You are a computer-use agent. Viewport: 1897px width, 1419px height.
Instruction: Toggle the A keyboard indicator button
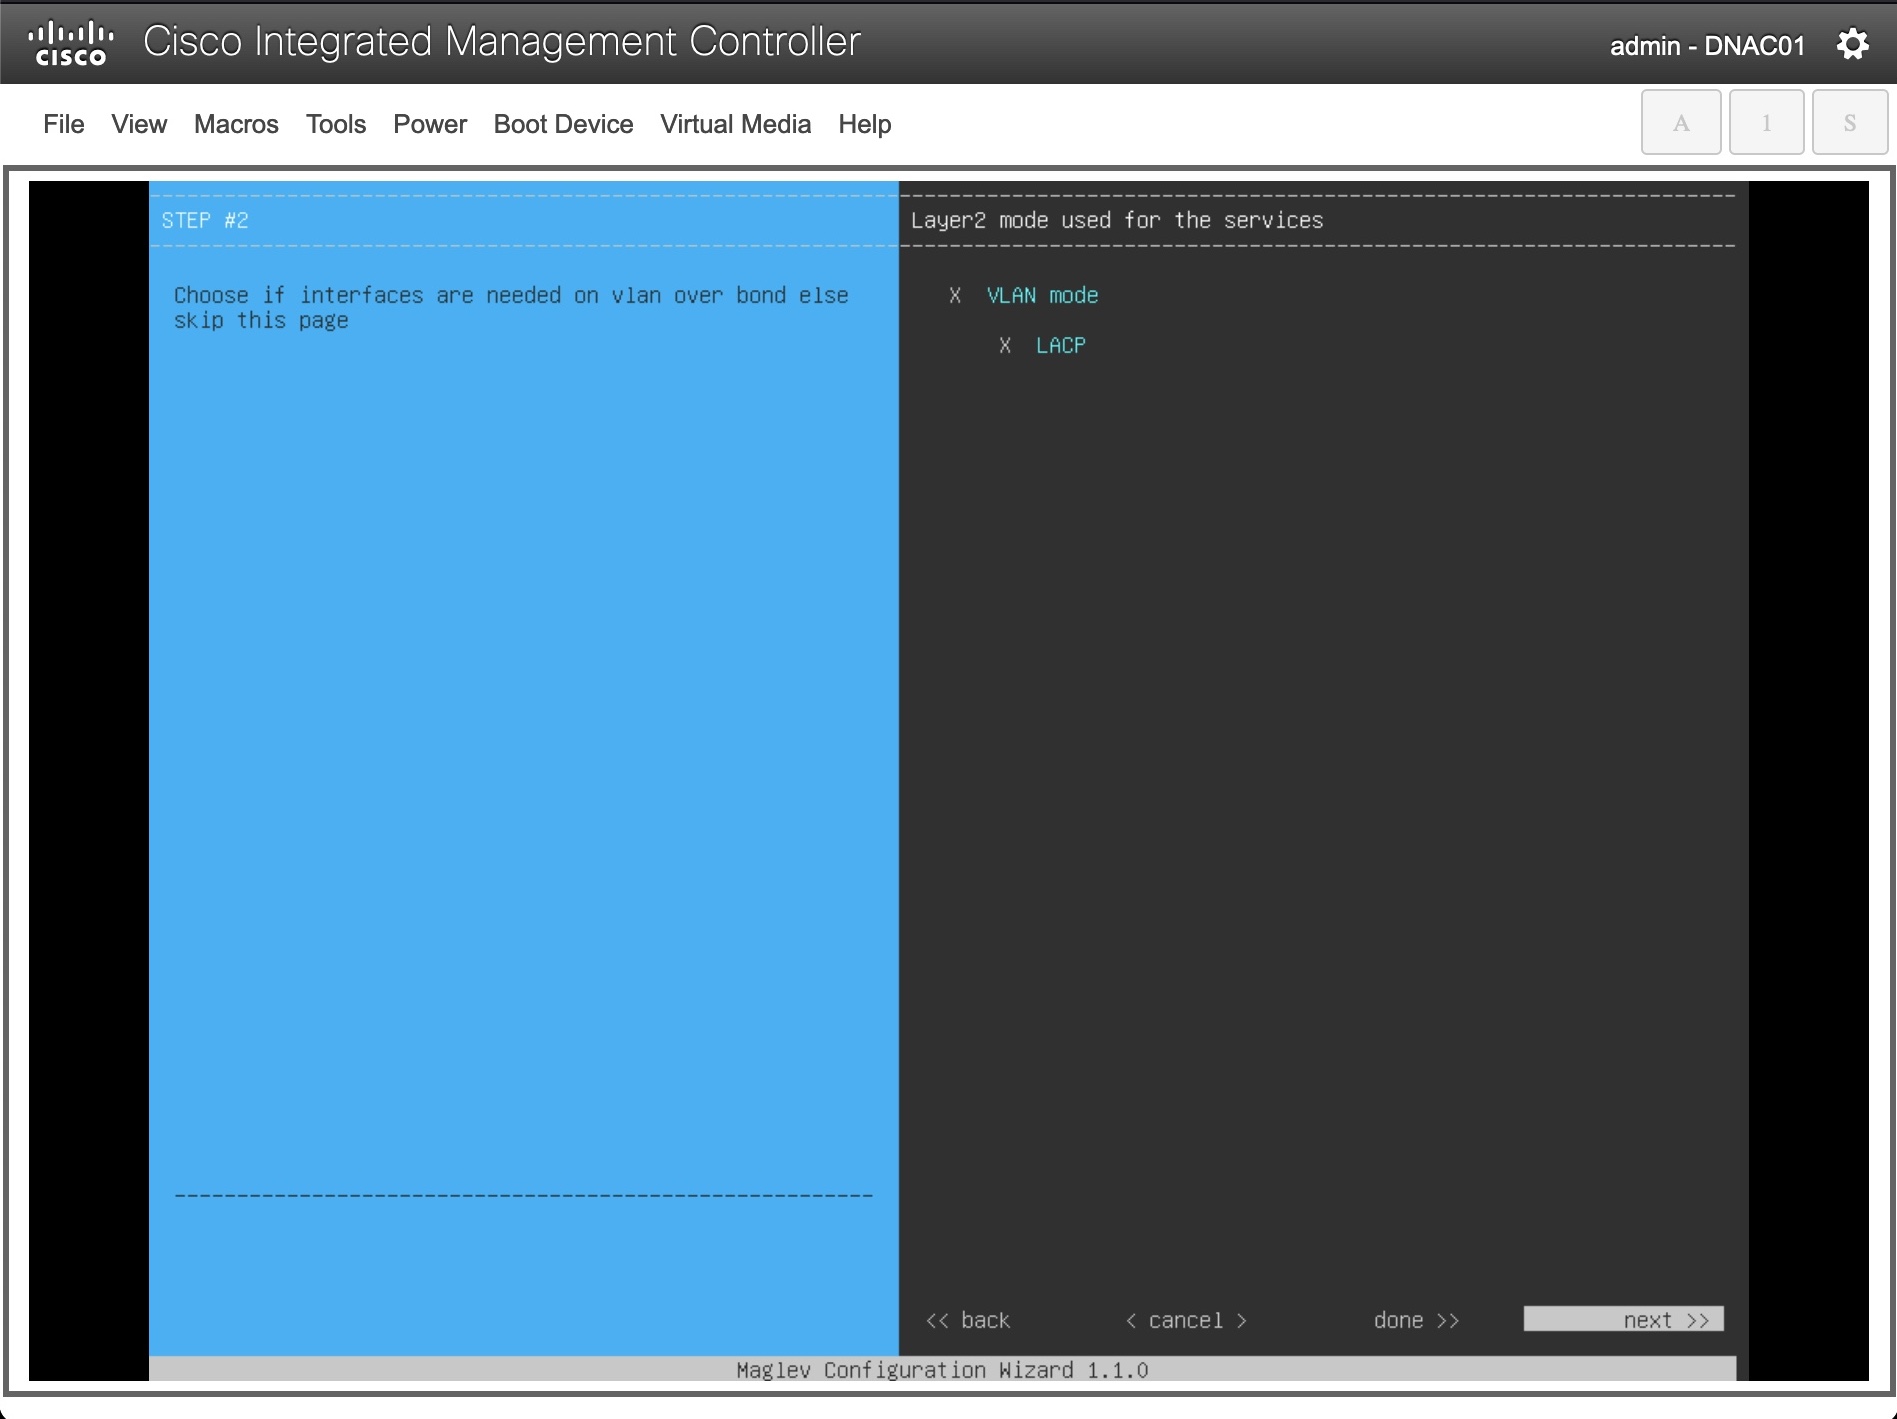click(x=1680, y=123)
